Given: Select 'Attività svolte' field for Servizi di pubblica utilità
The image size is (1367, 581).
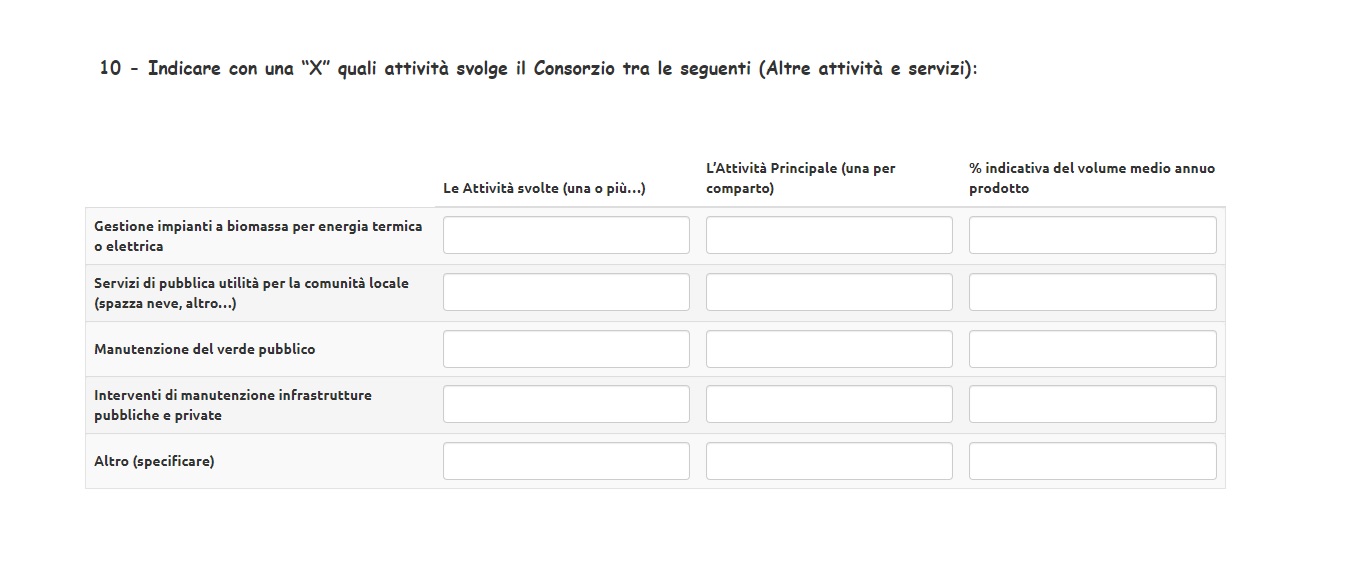Looking at the screenshot, I should 566,292.
